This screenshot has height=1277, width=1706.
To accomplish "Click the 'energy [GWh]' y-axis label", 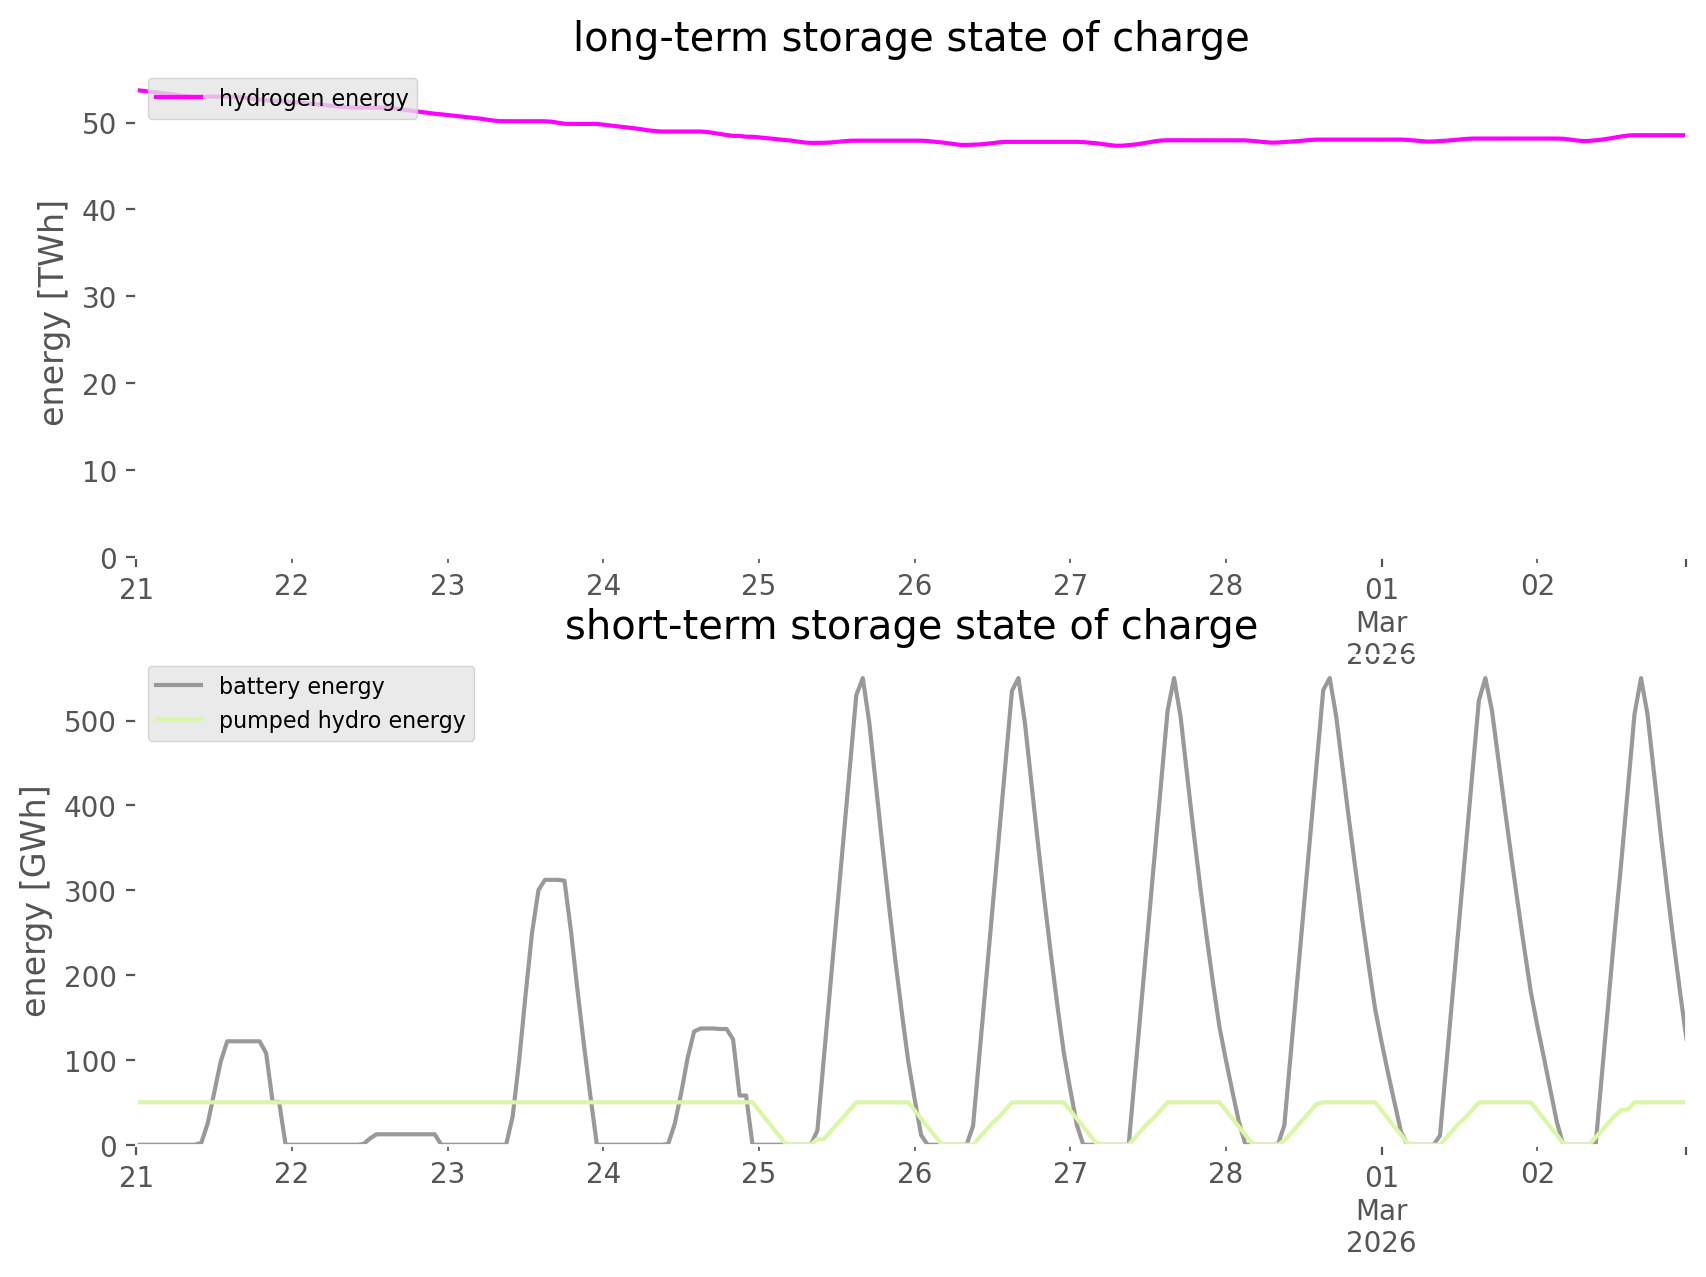I will coord(35,901).
